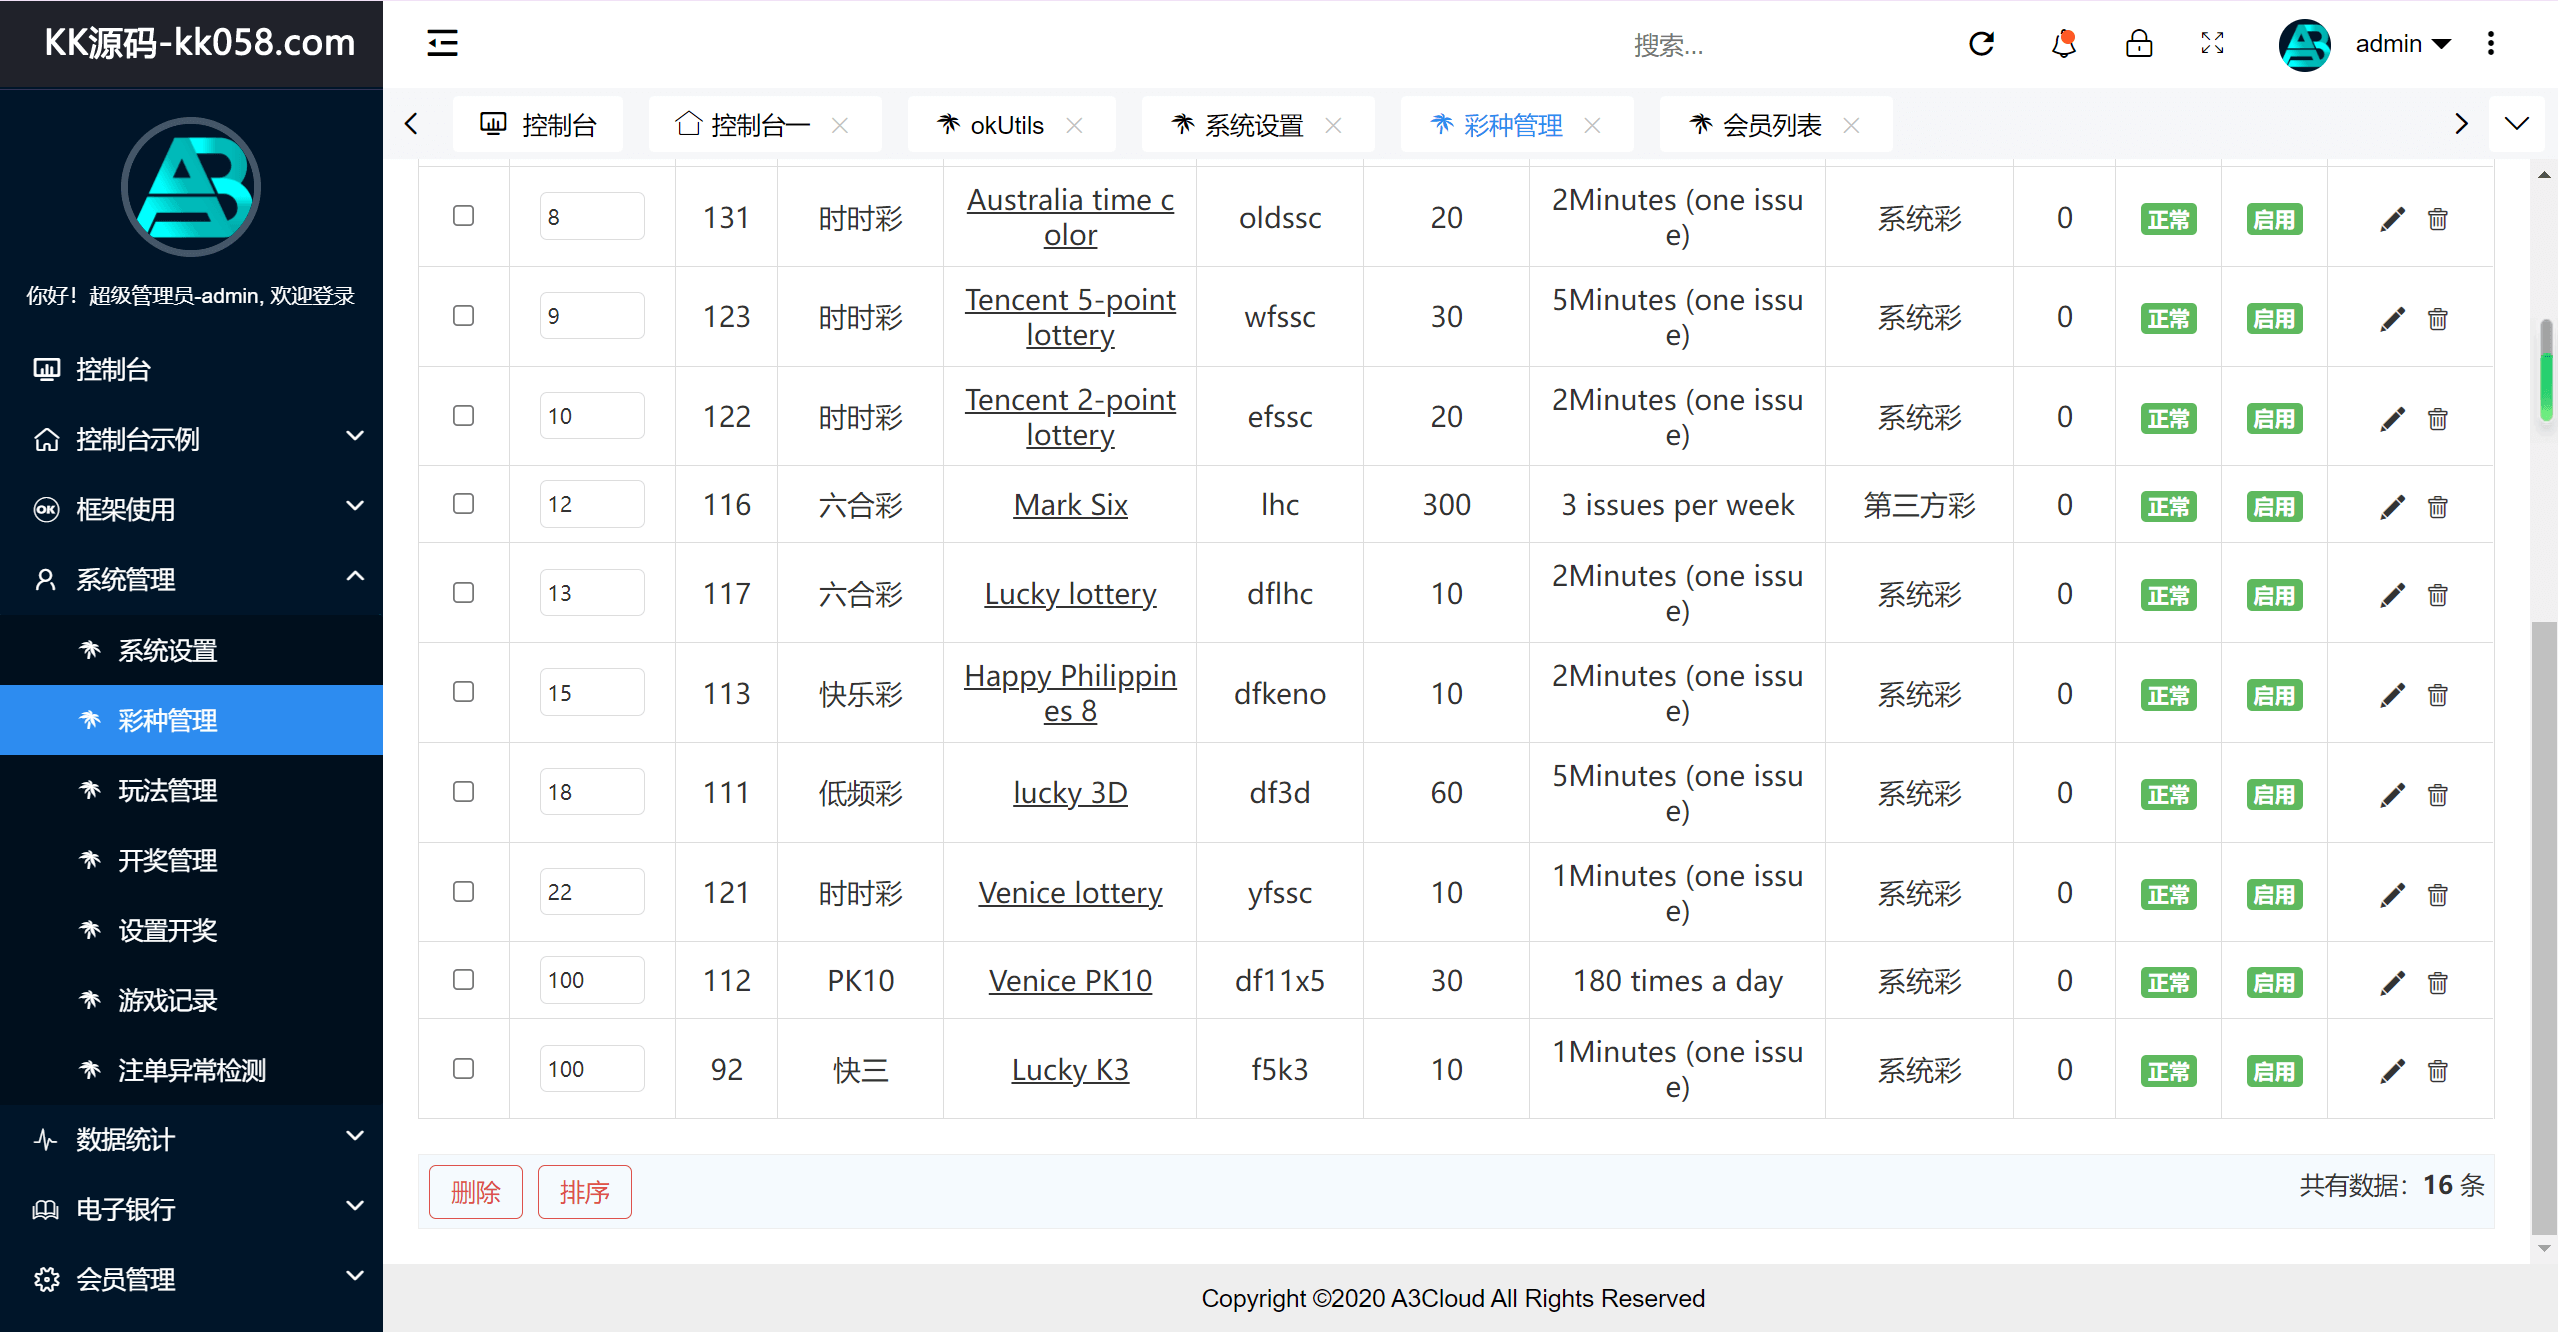The height and width of the screenshot is (1332, 2558).
Task: Delete the Lucky lottery row
Action: click(x=2437, y=594)
